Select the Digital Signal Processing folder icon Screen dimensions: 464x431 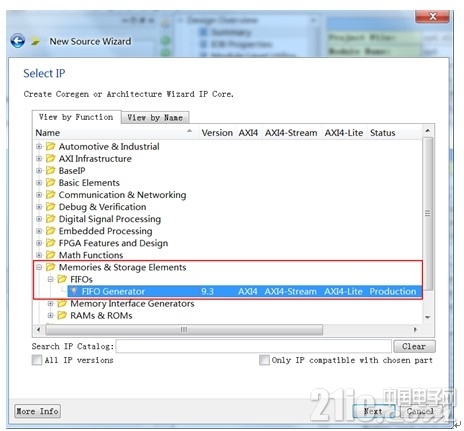(50, 219)
